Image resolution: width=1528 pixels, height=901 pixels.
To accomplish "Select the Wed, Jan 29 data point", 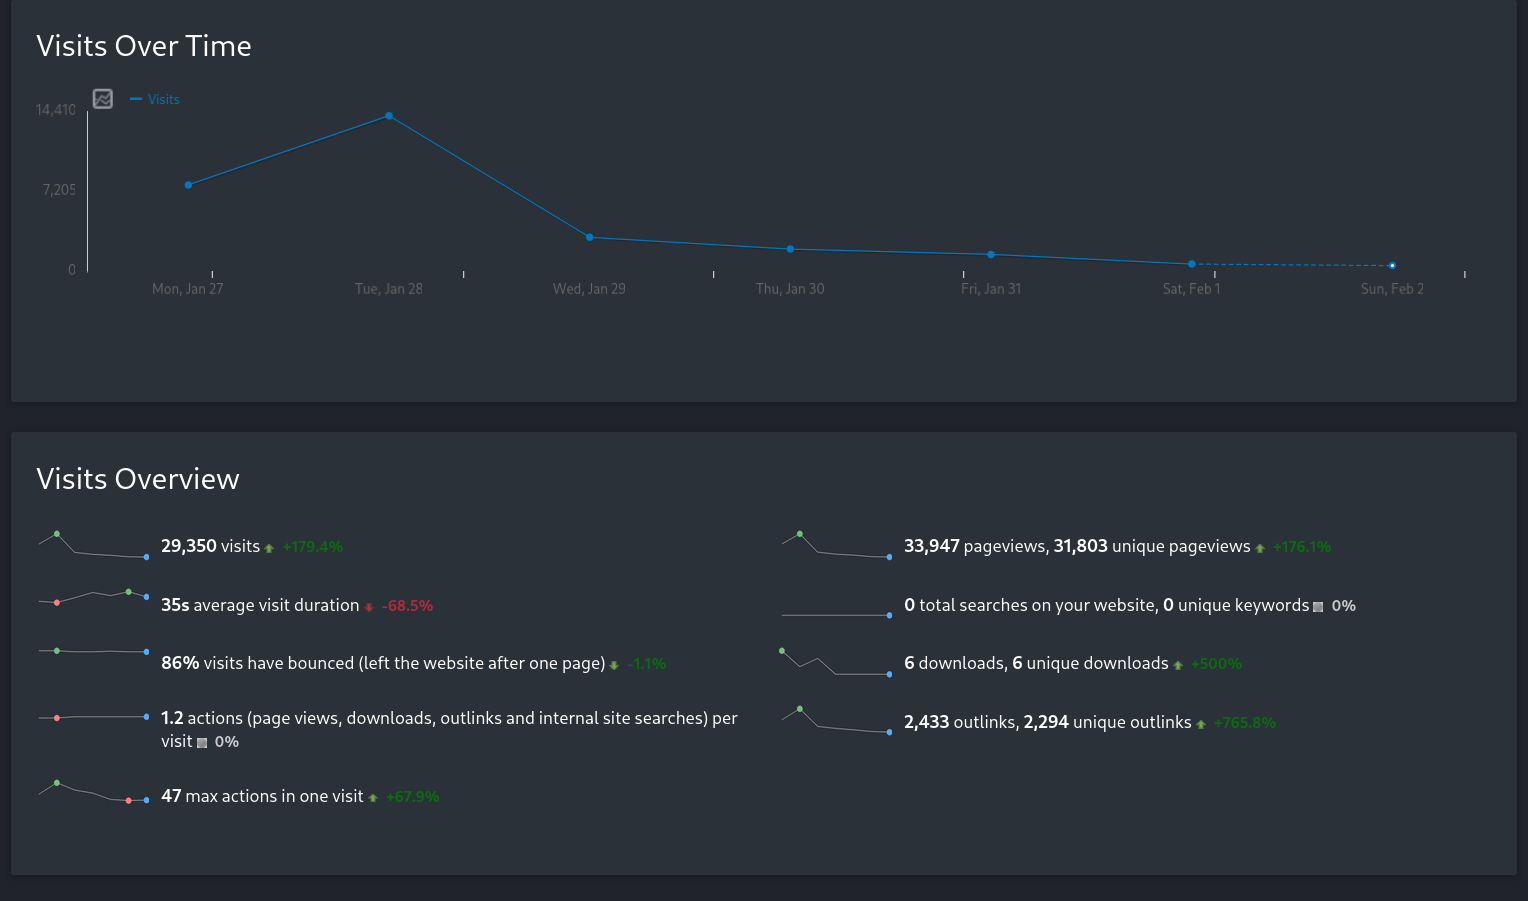I will [590, 237].
